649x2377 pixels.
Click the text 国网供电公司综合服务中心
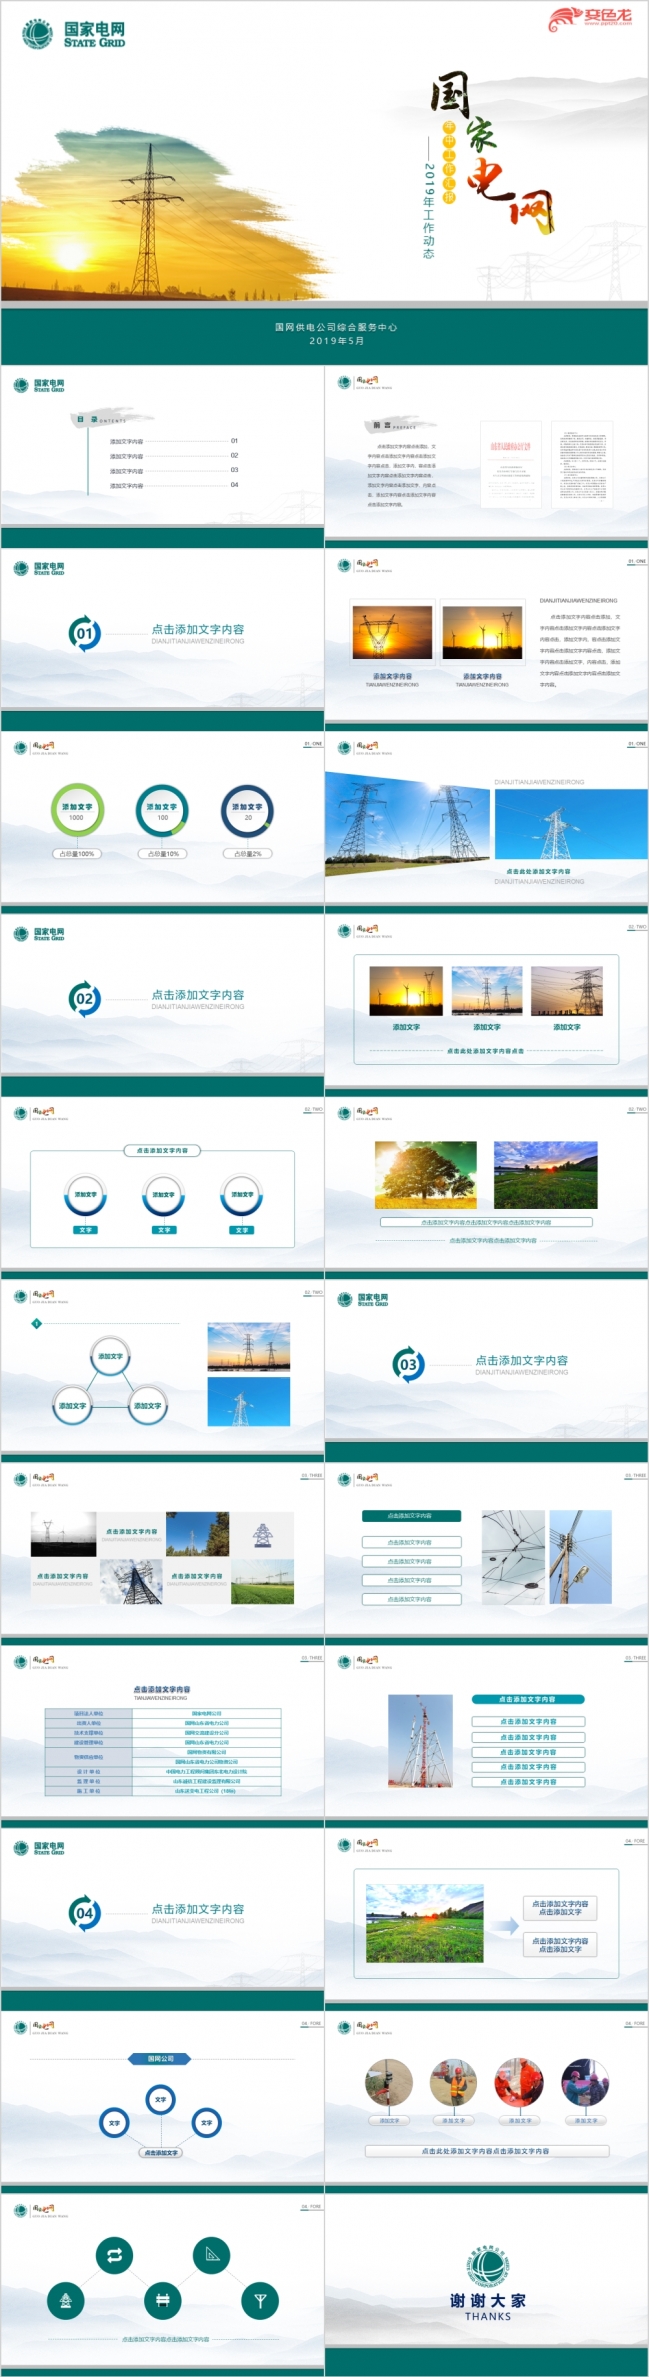click(336, 327)
